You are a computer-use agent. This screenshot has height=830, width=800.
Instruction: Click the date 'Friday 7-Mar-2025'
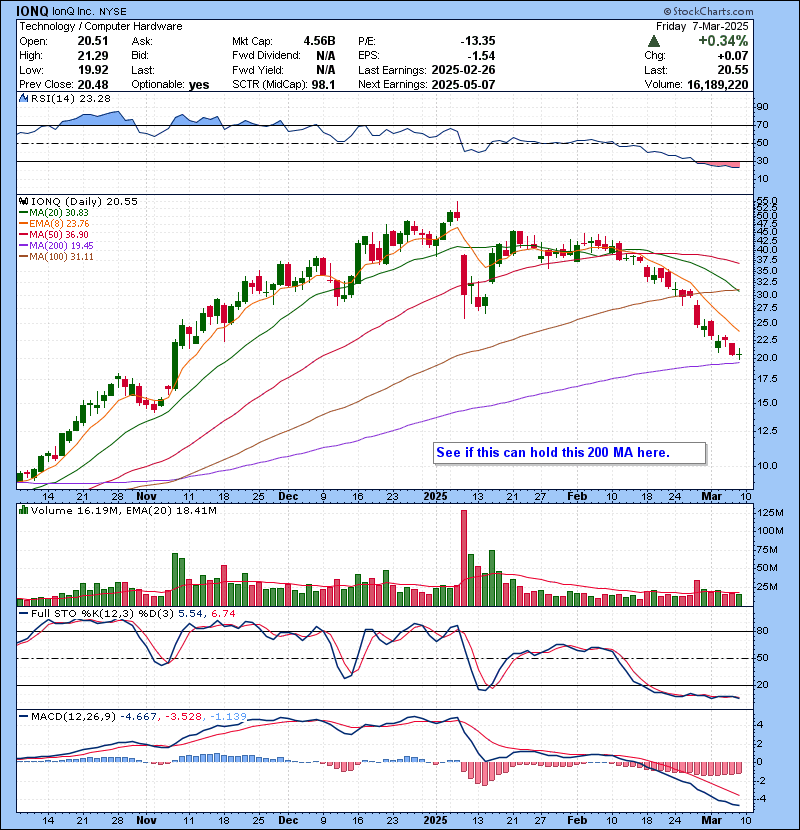(702, 26)
